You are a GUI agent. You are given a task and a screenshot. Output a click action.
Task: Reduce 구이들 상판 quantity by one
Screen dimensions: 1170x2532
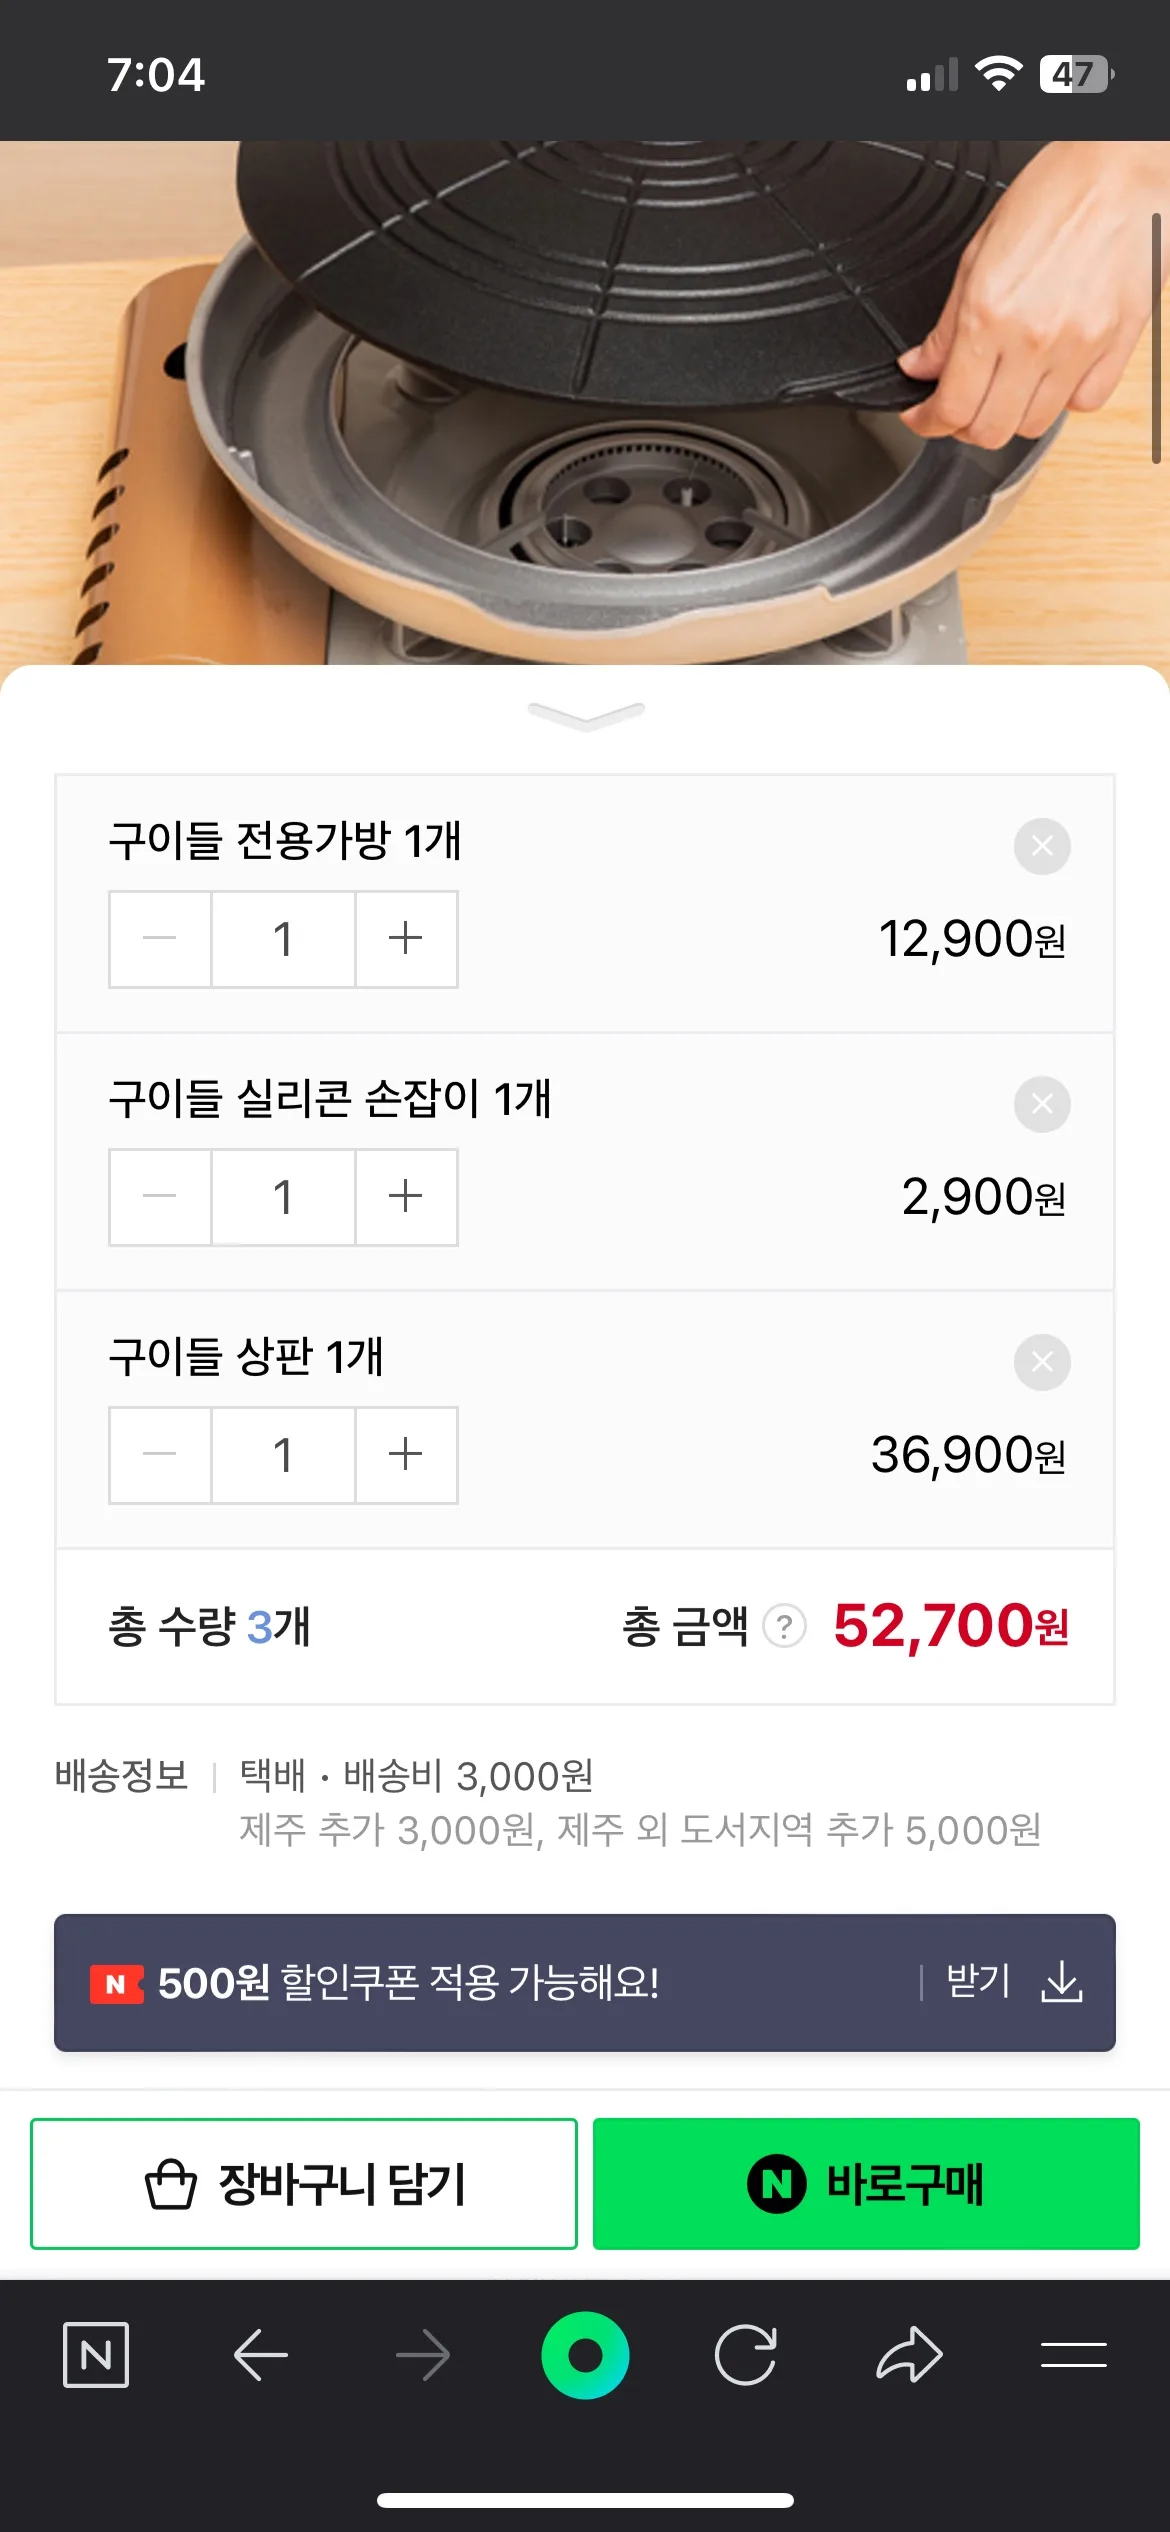160,1455
